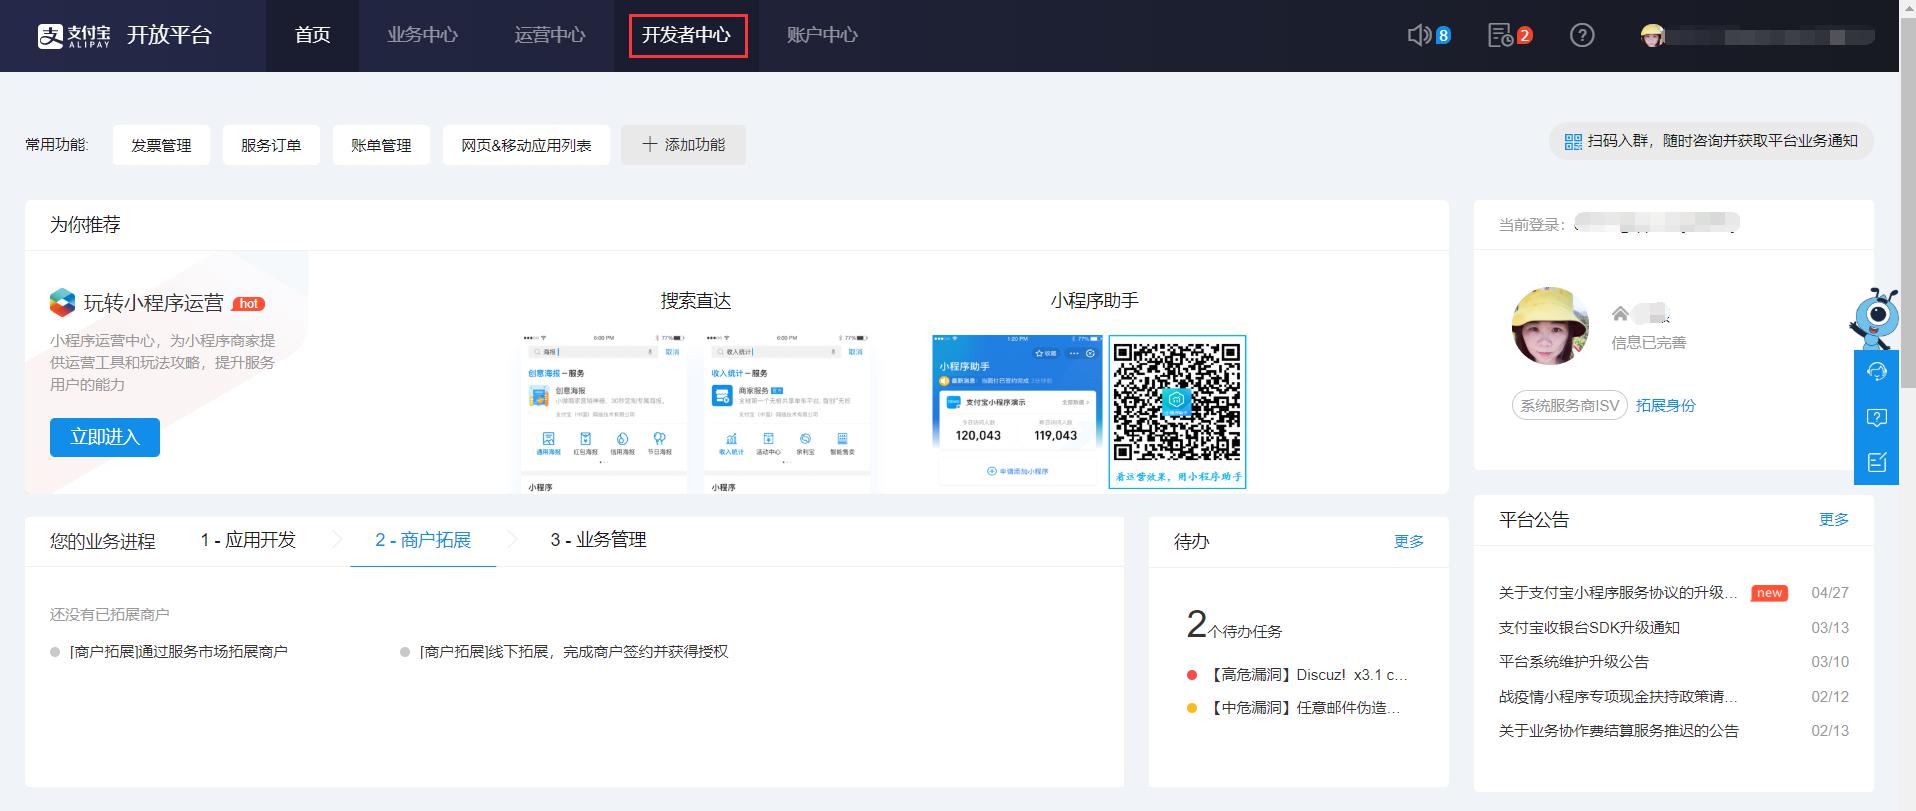Viewport: 1916px width, 811px height.
Task: Click the home icon beside profile name
Action: click(1620, 314)
